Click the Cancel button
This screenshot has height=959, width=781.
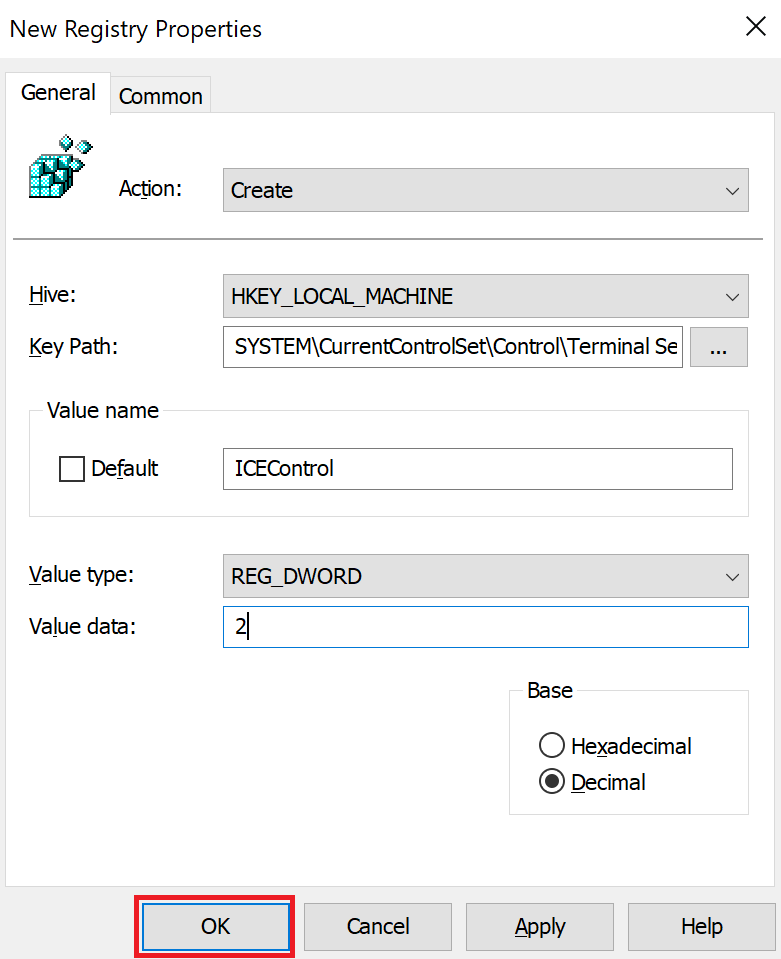pos(378,927)
